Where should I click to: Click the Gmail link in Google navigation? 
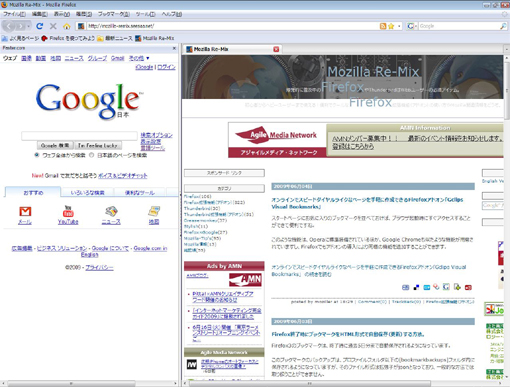pos(117,58)
